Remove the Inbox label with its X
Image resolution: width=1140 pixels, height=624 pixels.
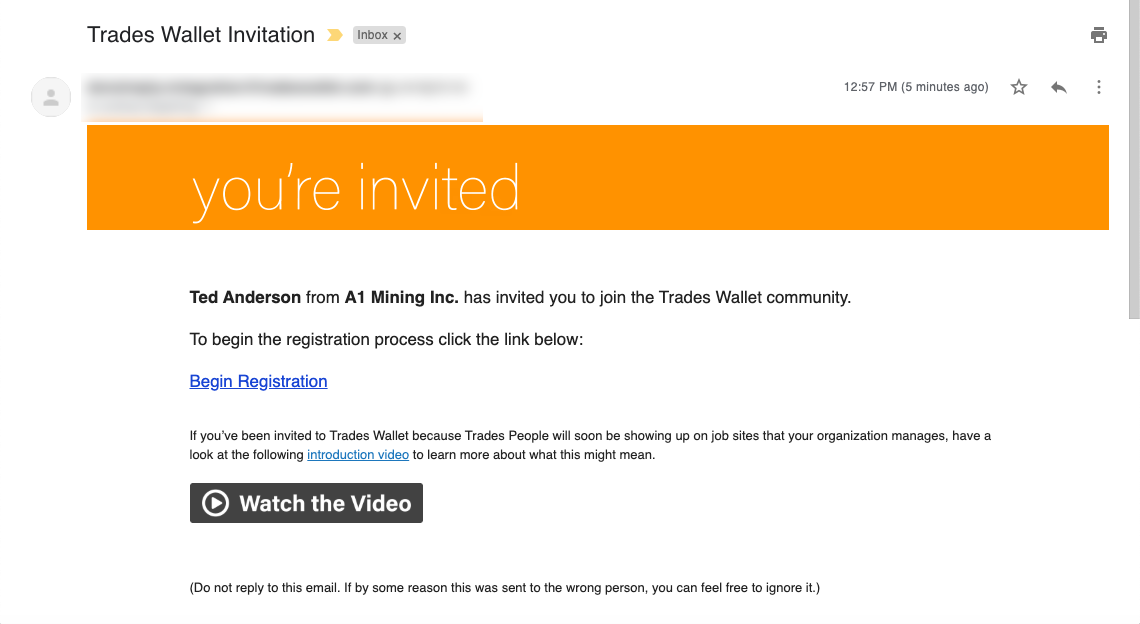[x=397, y=36]
